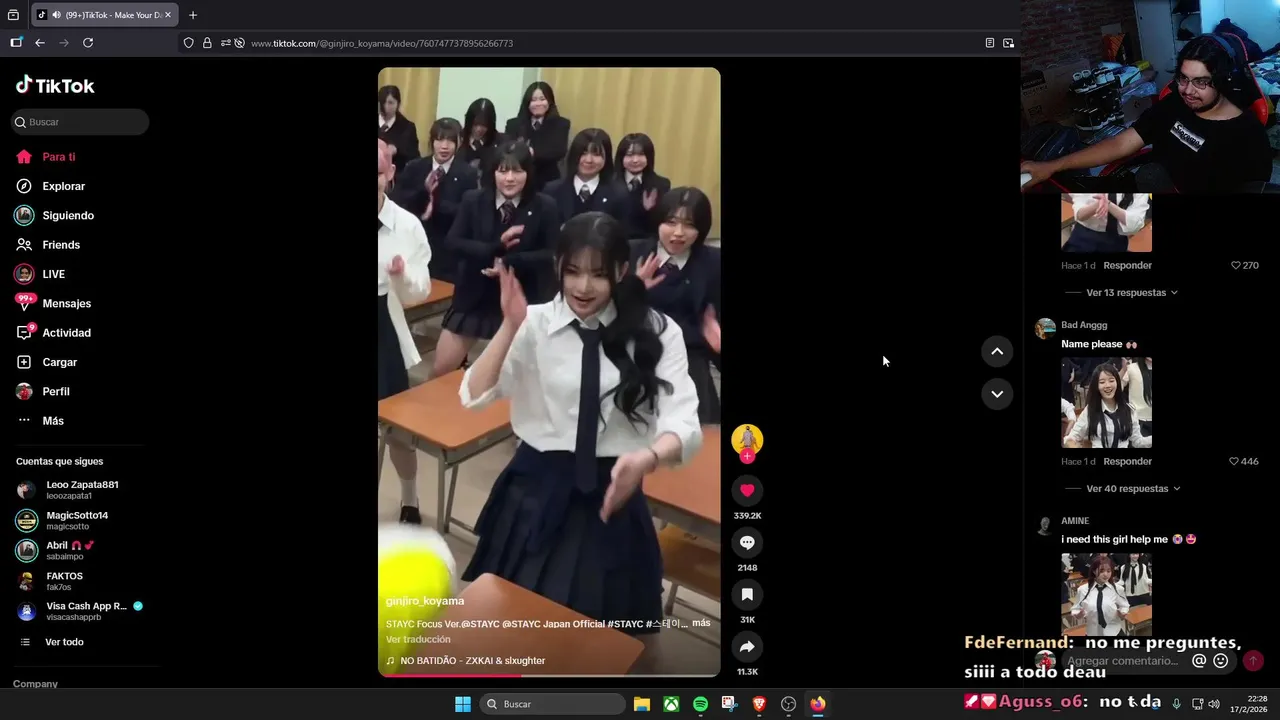
Task: Open Spotify from the taskbar
Action: pyautogui.click(x=700, y=704)
